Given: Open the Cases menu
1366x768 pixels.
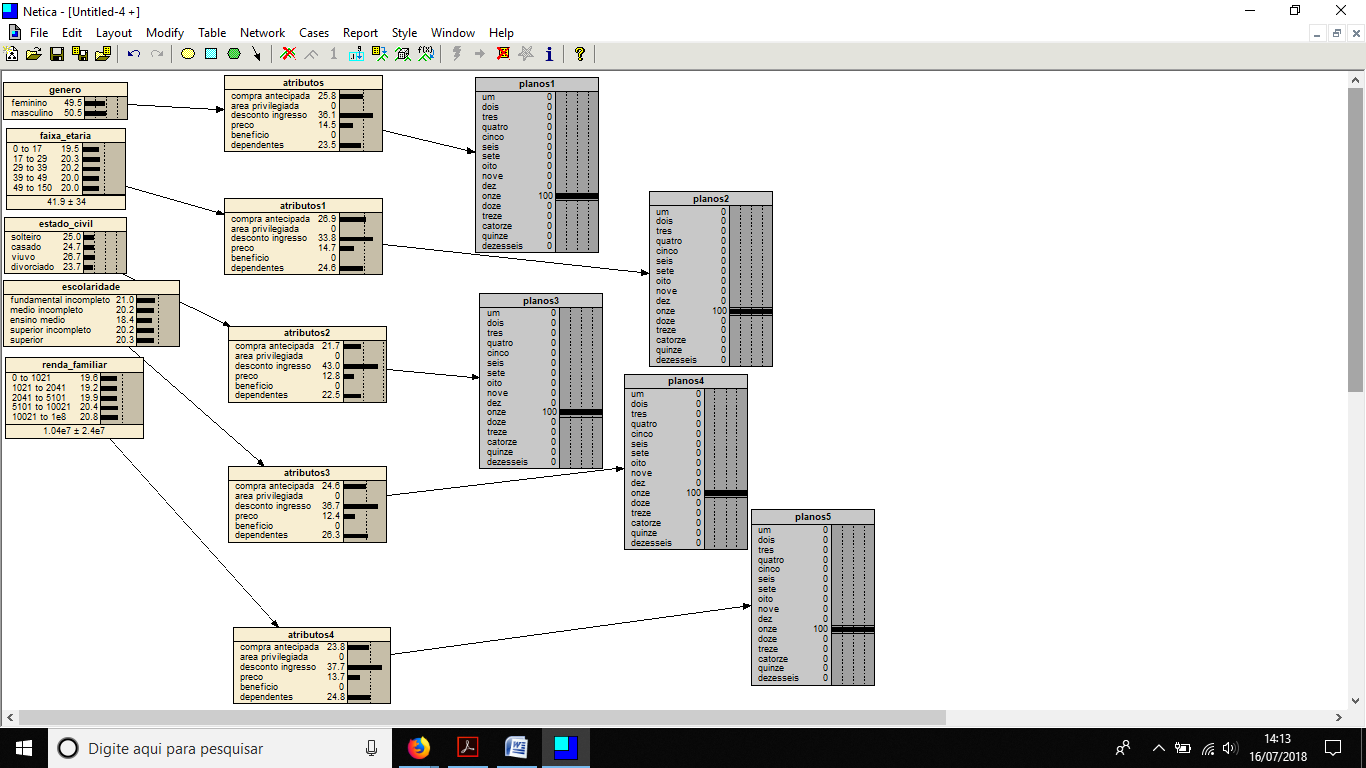Looking at the screenshot, I should coord(314,33).
